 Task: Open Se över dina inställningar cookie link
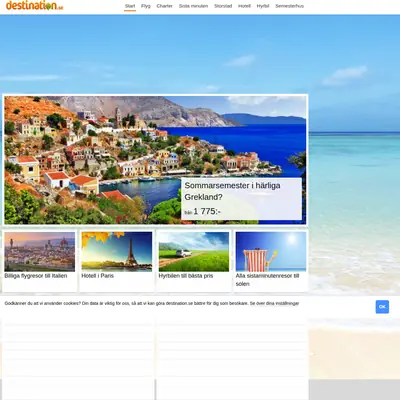coord(274,303)
